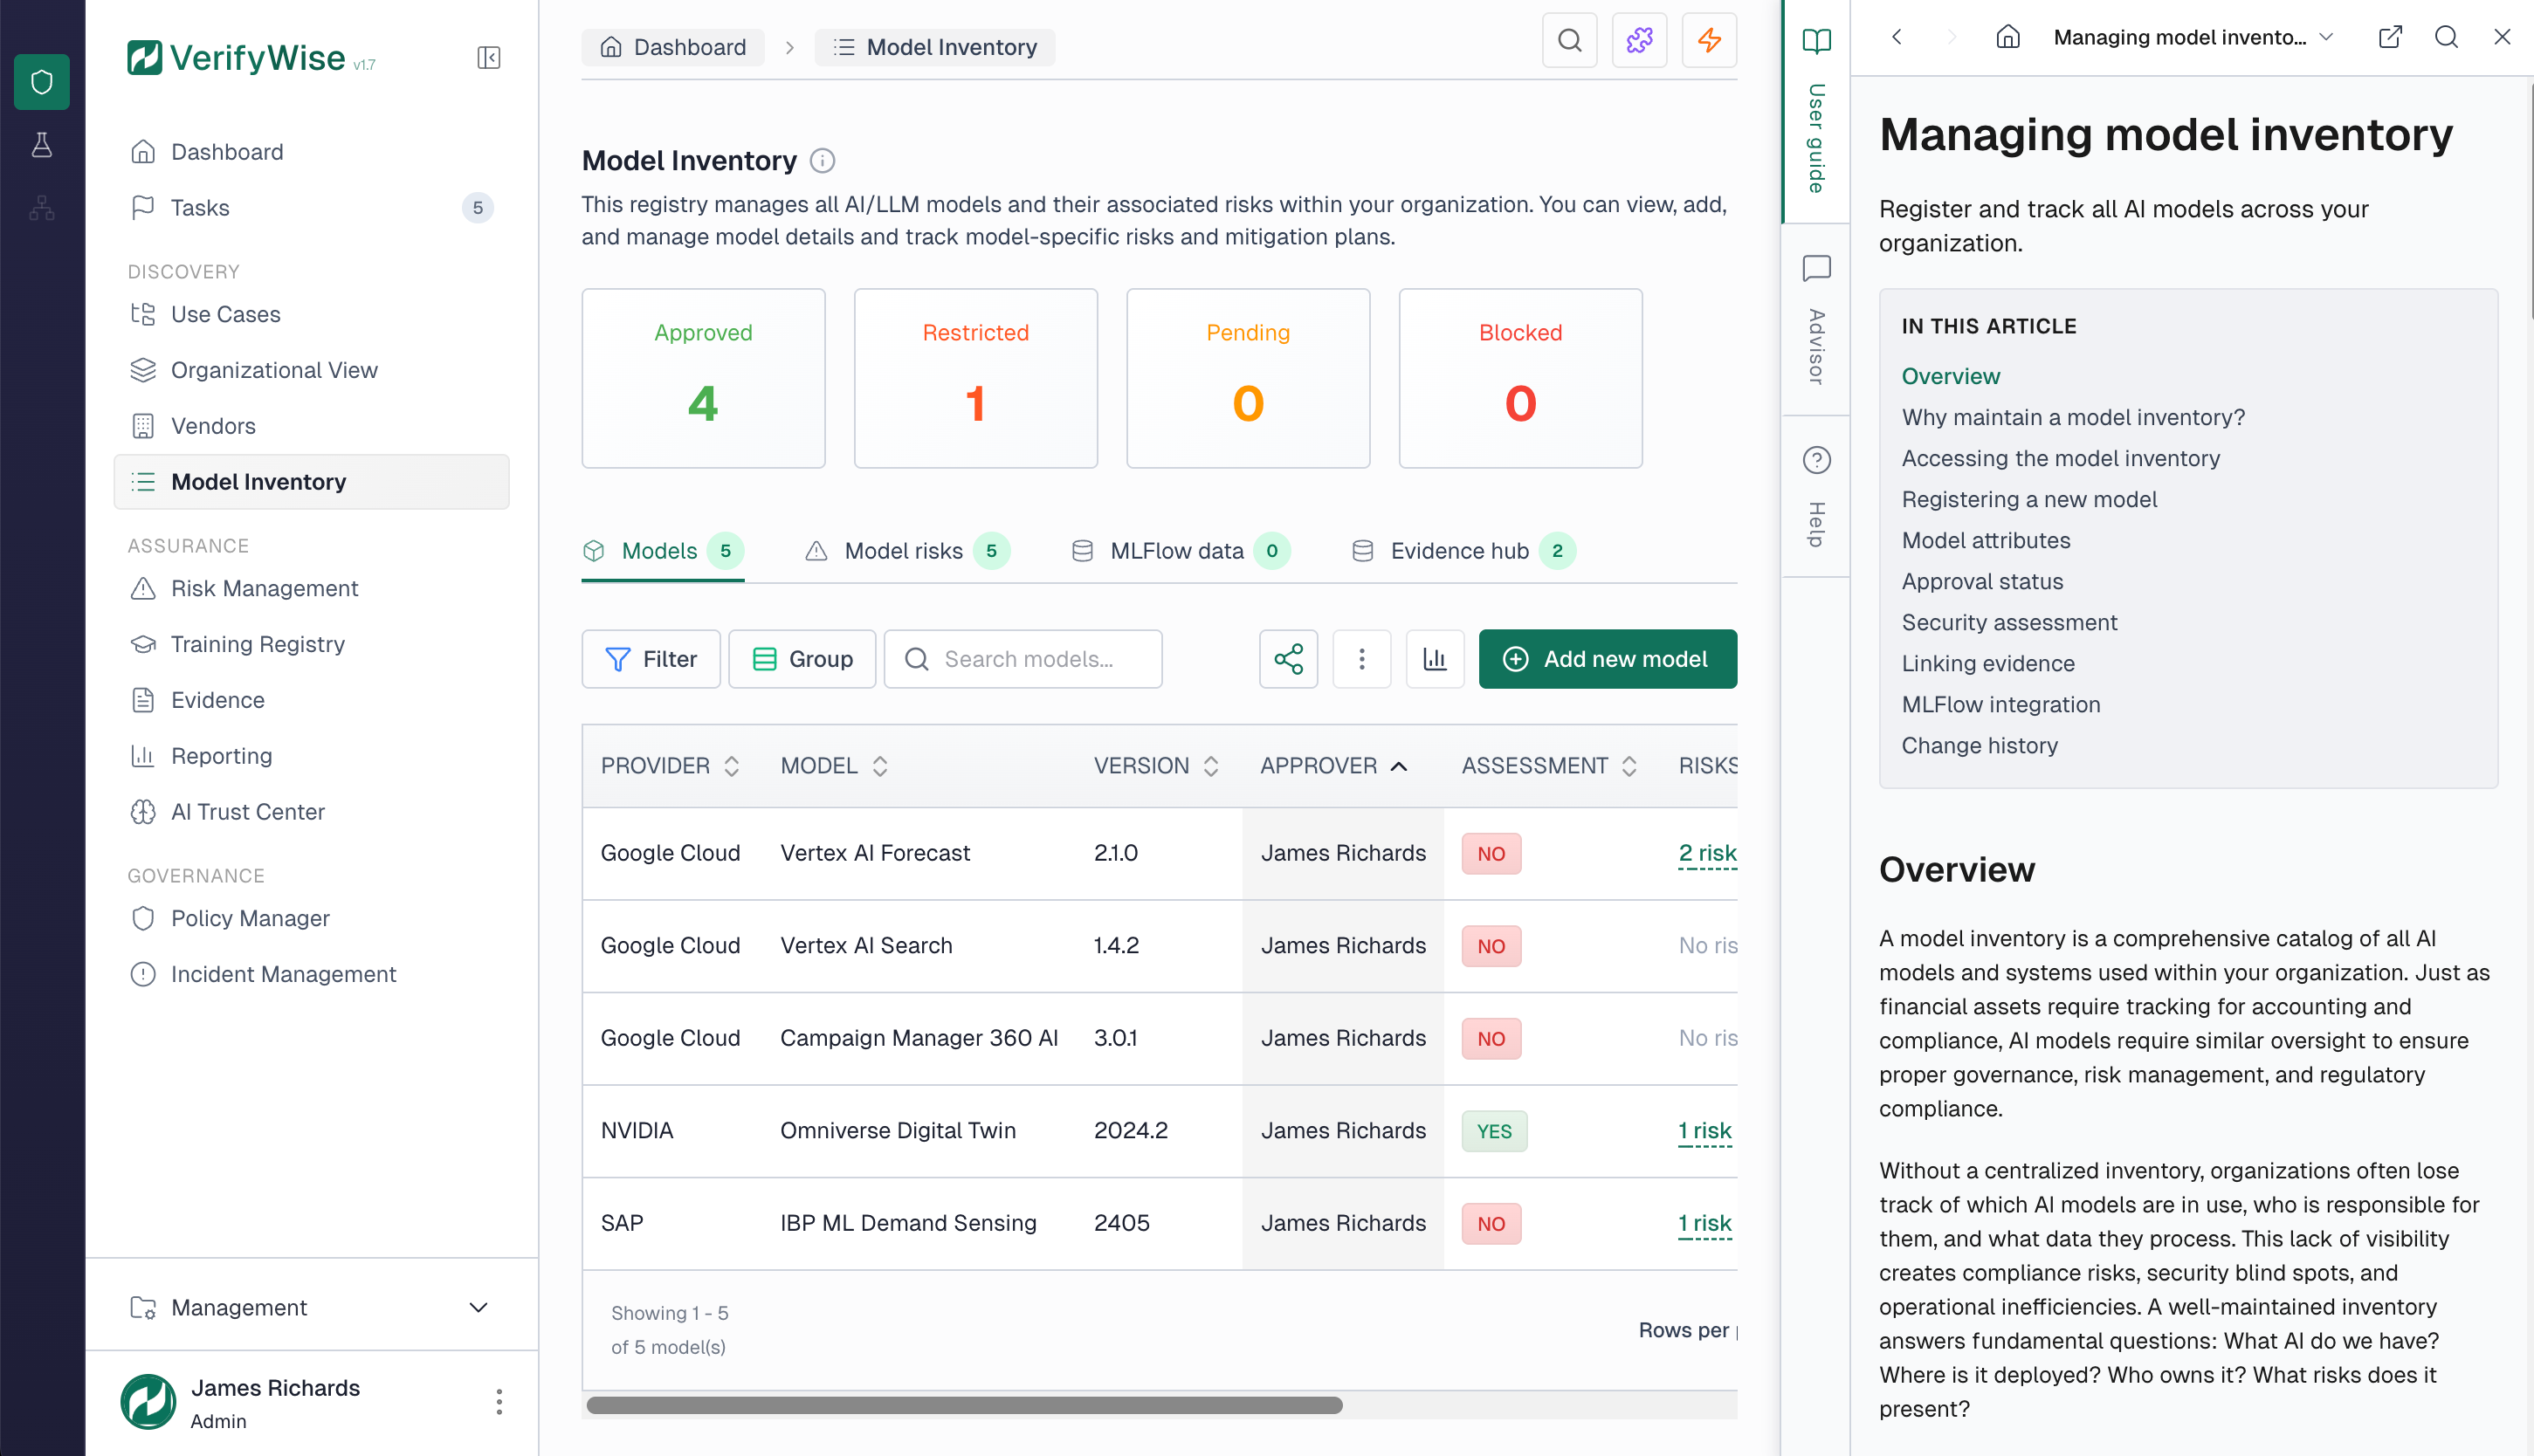The image size is (2534, 1456).
Task: Open the bar chart view icon
Action: [x=1435, y=659]
